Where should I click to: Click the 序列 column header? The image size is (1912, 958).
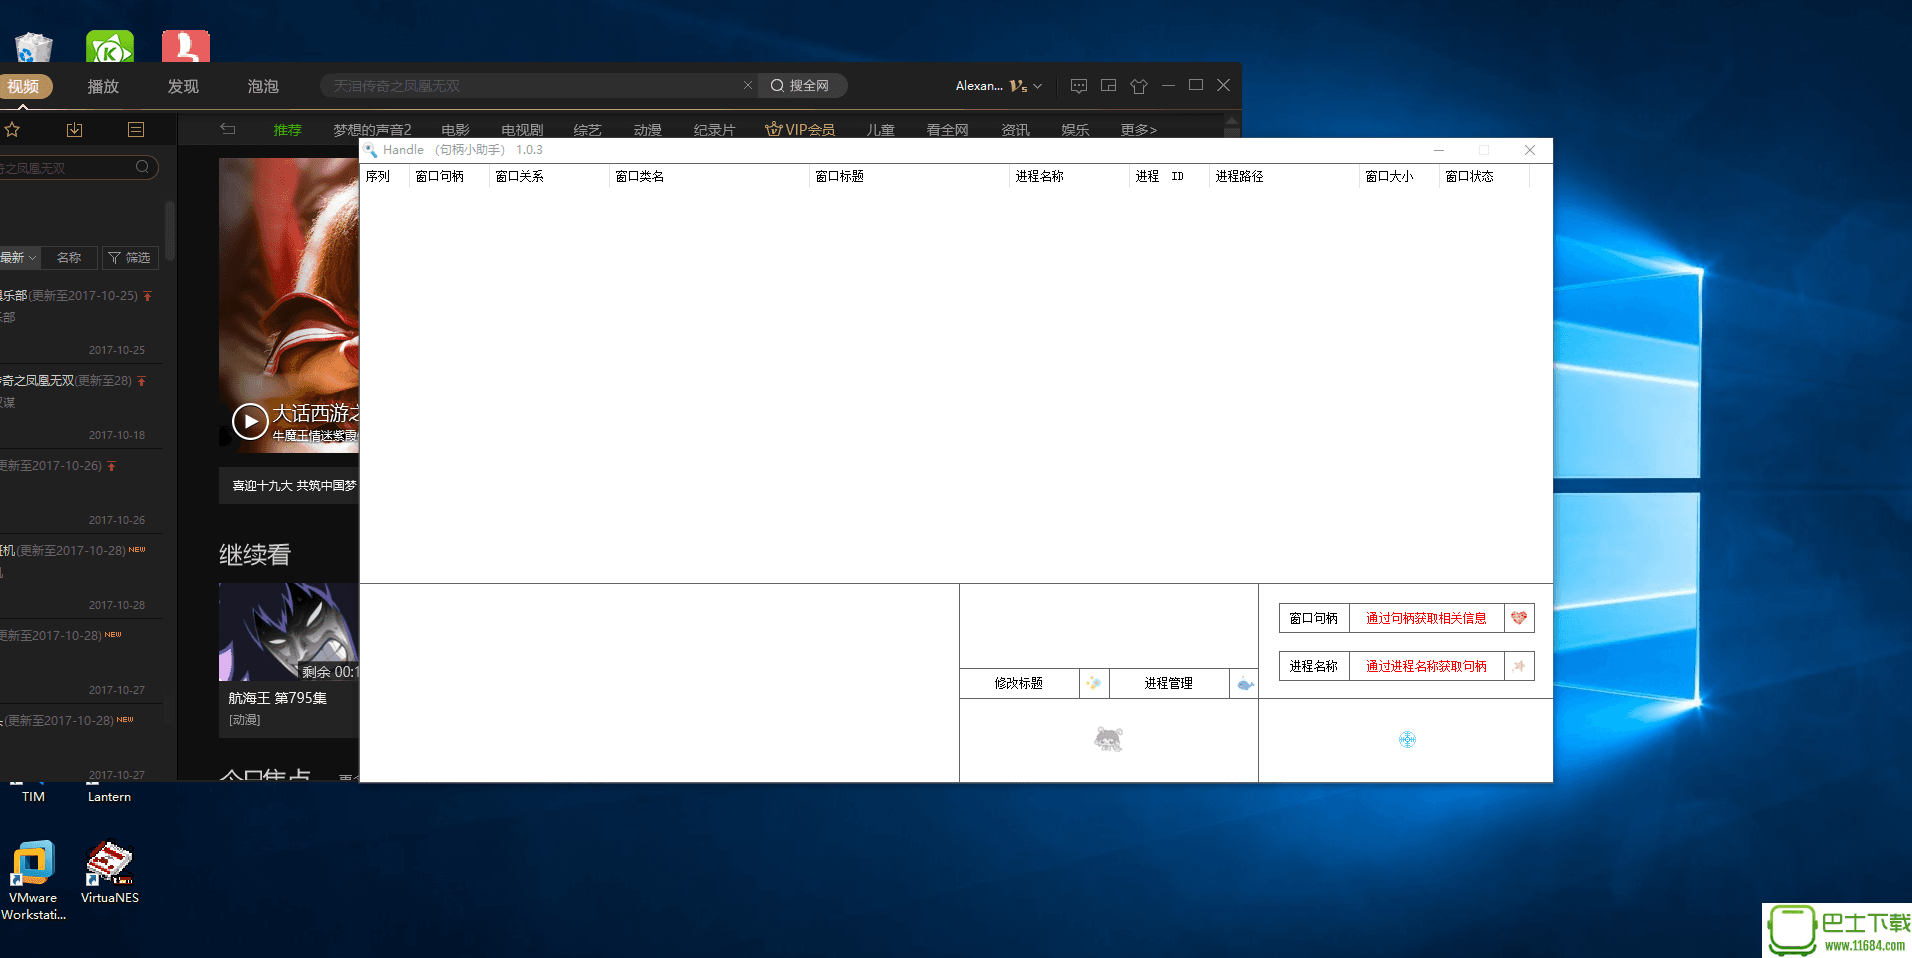(x=384, y=176)
